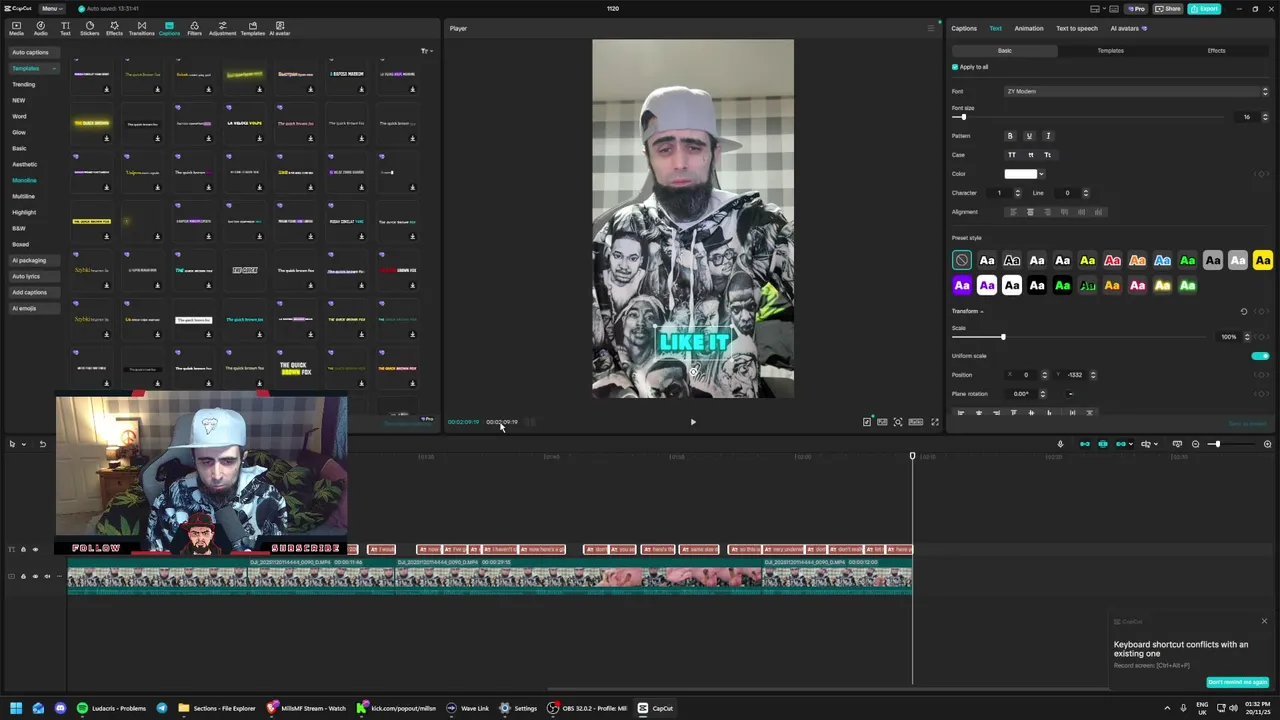Image resolution: width=1280 pixels, height=720 pixels.
Task: Set case to title case Tt
Action: coord(1048,155)
